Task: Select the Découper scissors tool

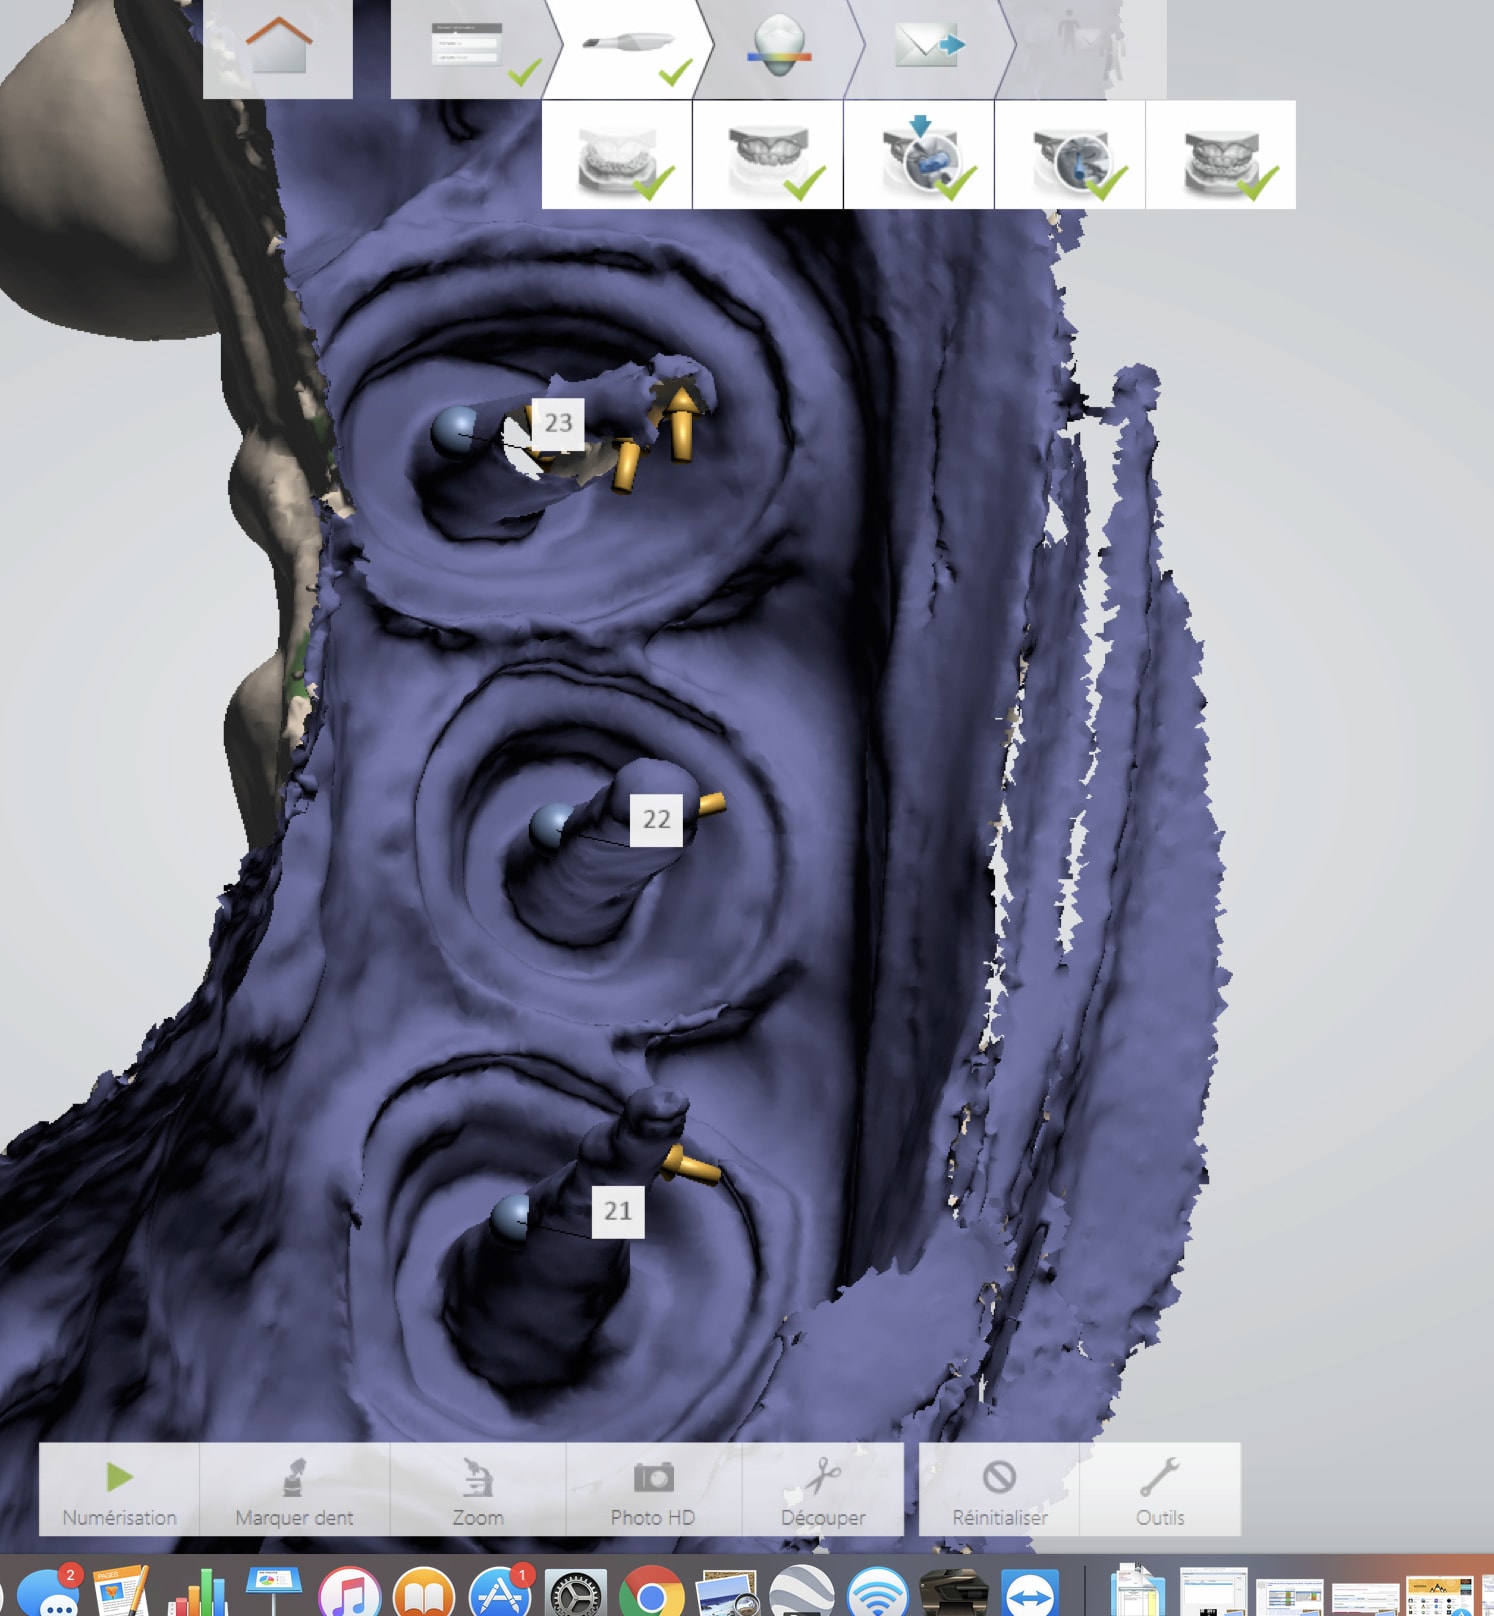Action: point(823,1490)
